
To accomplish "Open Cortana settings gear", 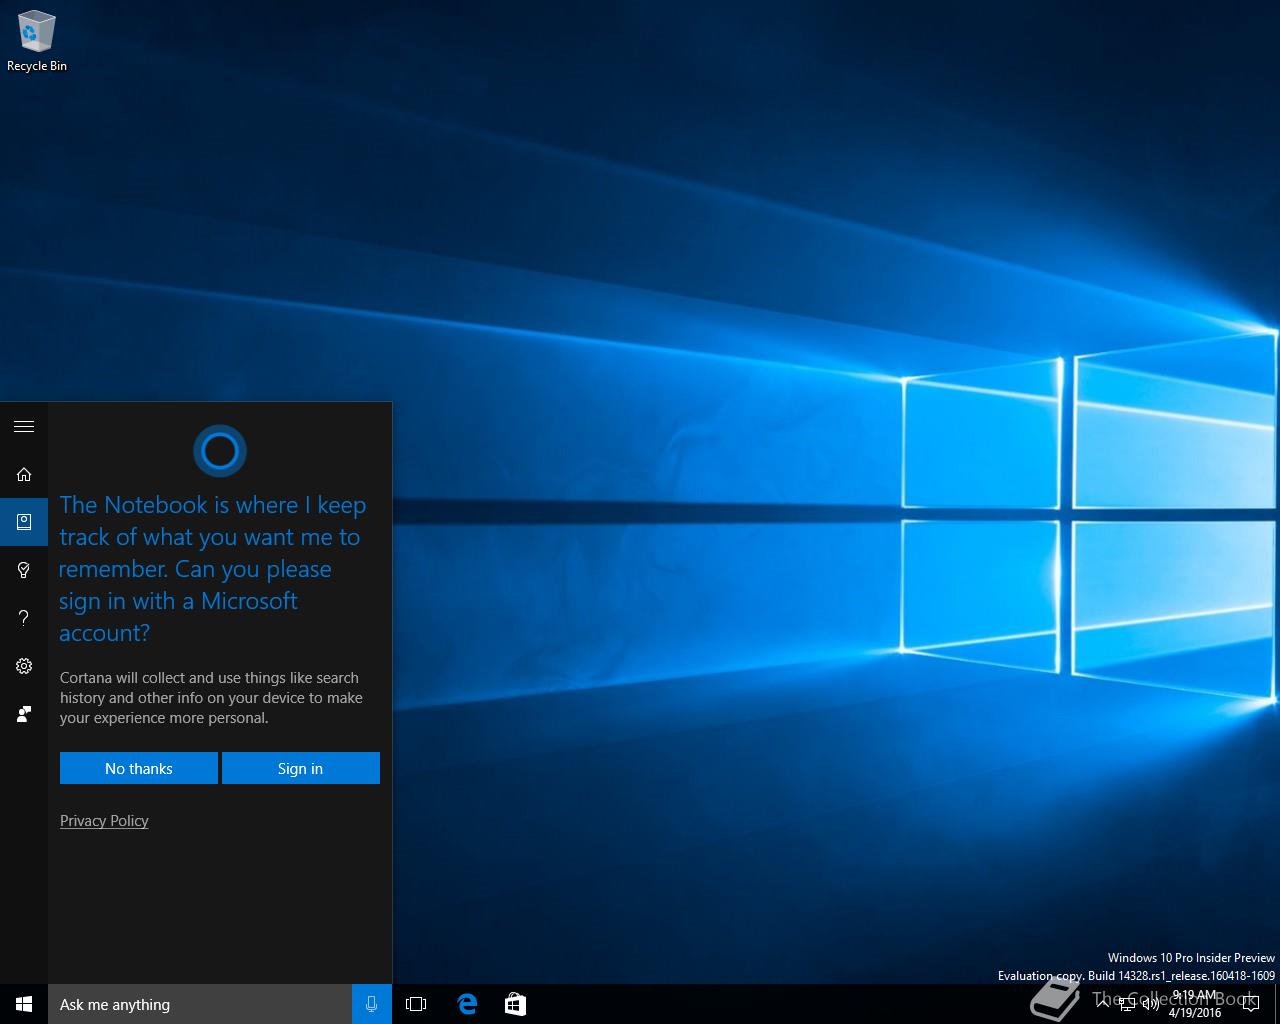I will pos(24,666).
